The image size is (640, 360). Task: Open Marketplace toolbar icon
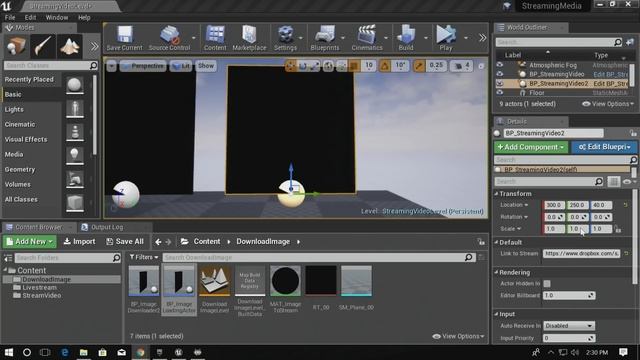[249, 38]
